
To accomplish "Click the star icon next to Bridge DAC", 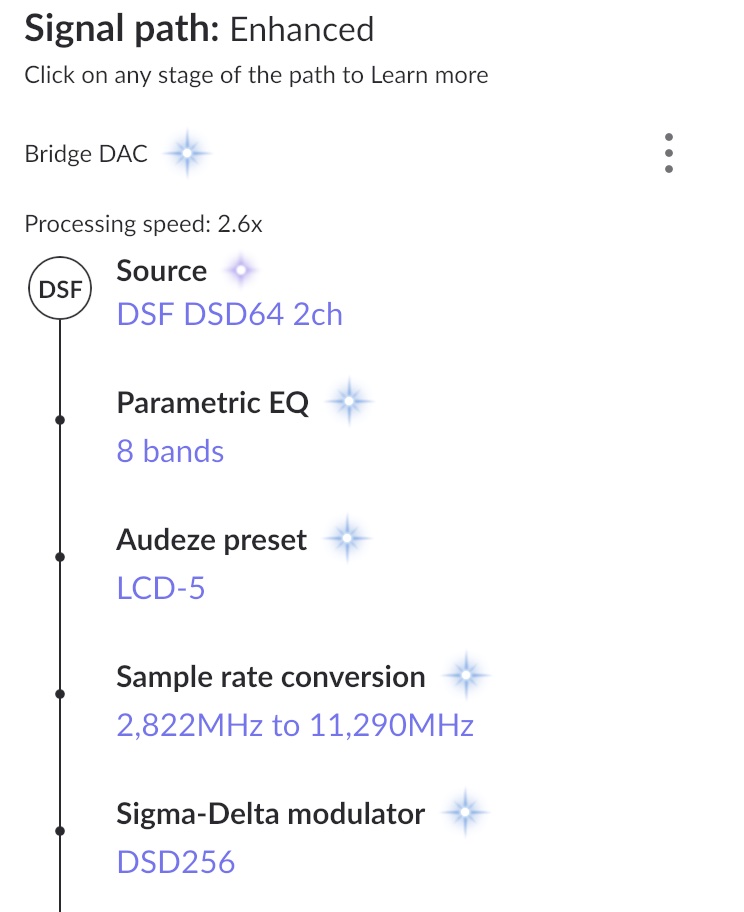I will [187, 154].
